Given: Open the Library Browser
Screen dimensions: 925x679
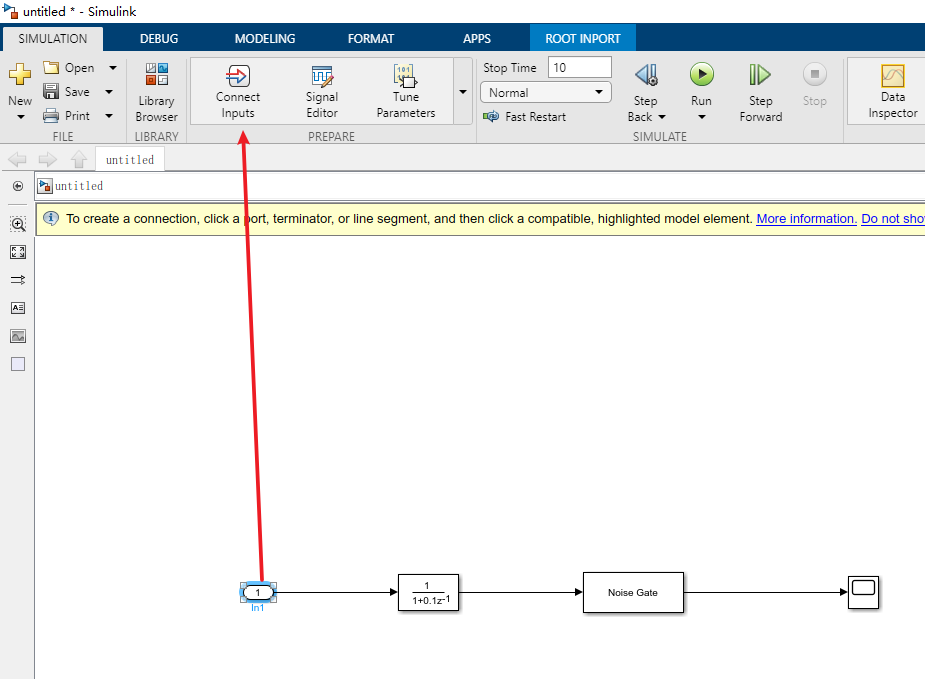Looking at the screenshot, I should (x=156, y=93).
